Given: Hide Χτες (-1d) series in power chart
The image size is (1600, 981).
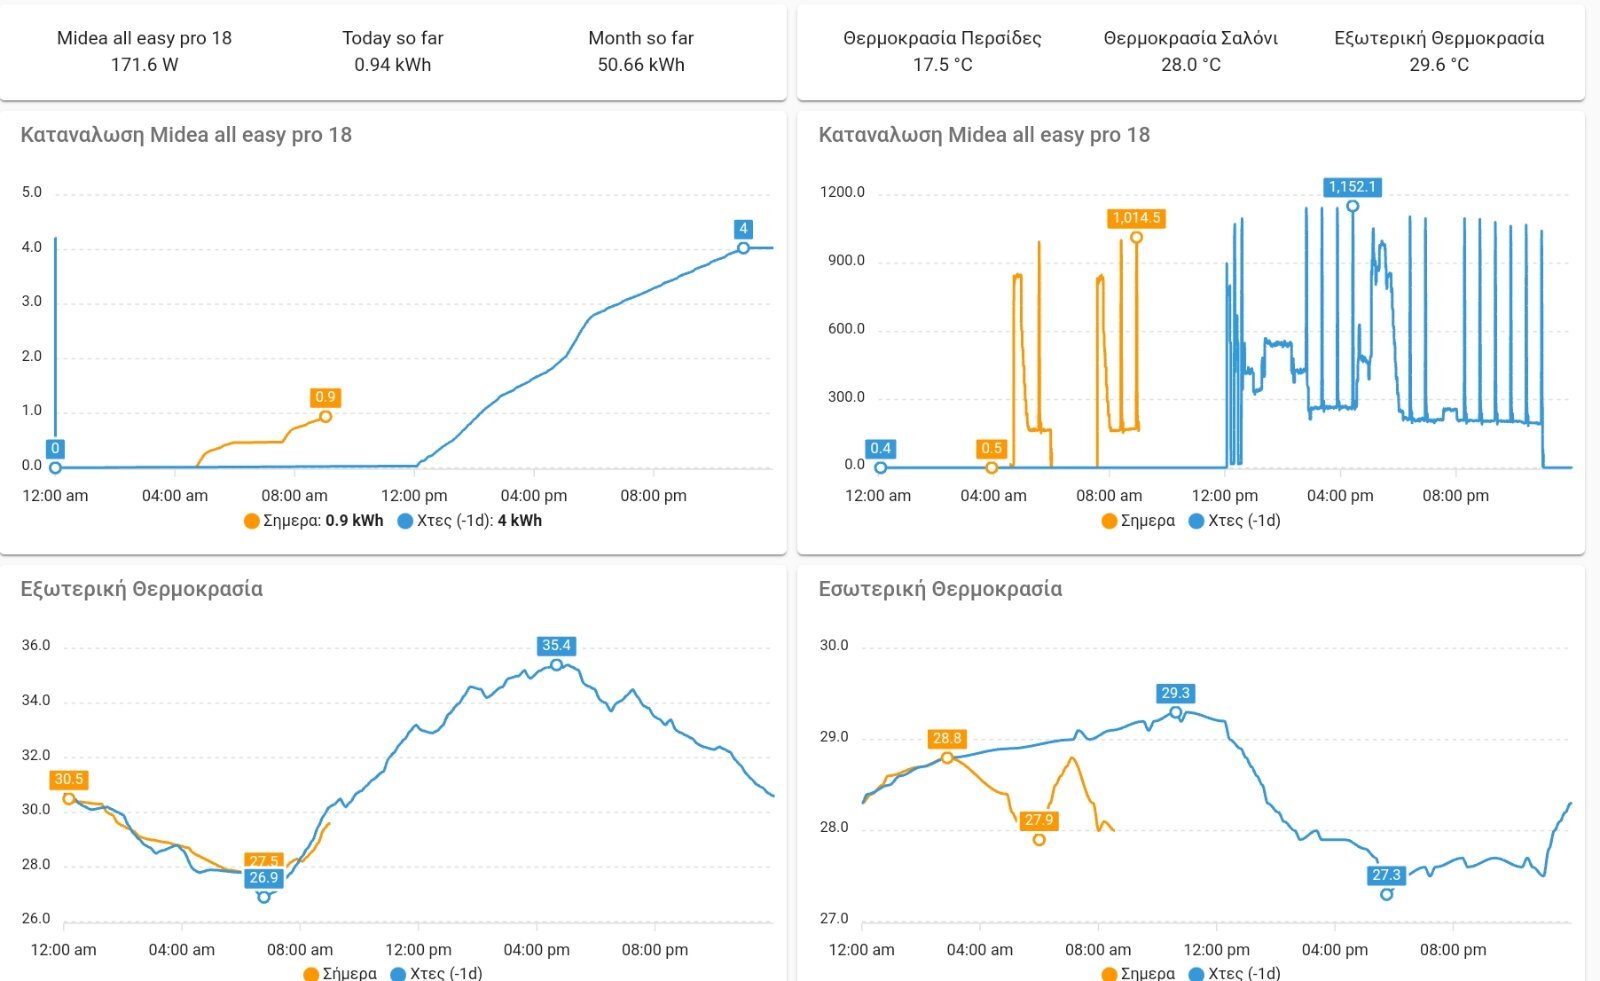Looking at the screenshot, I should [x=1234, y=521].
